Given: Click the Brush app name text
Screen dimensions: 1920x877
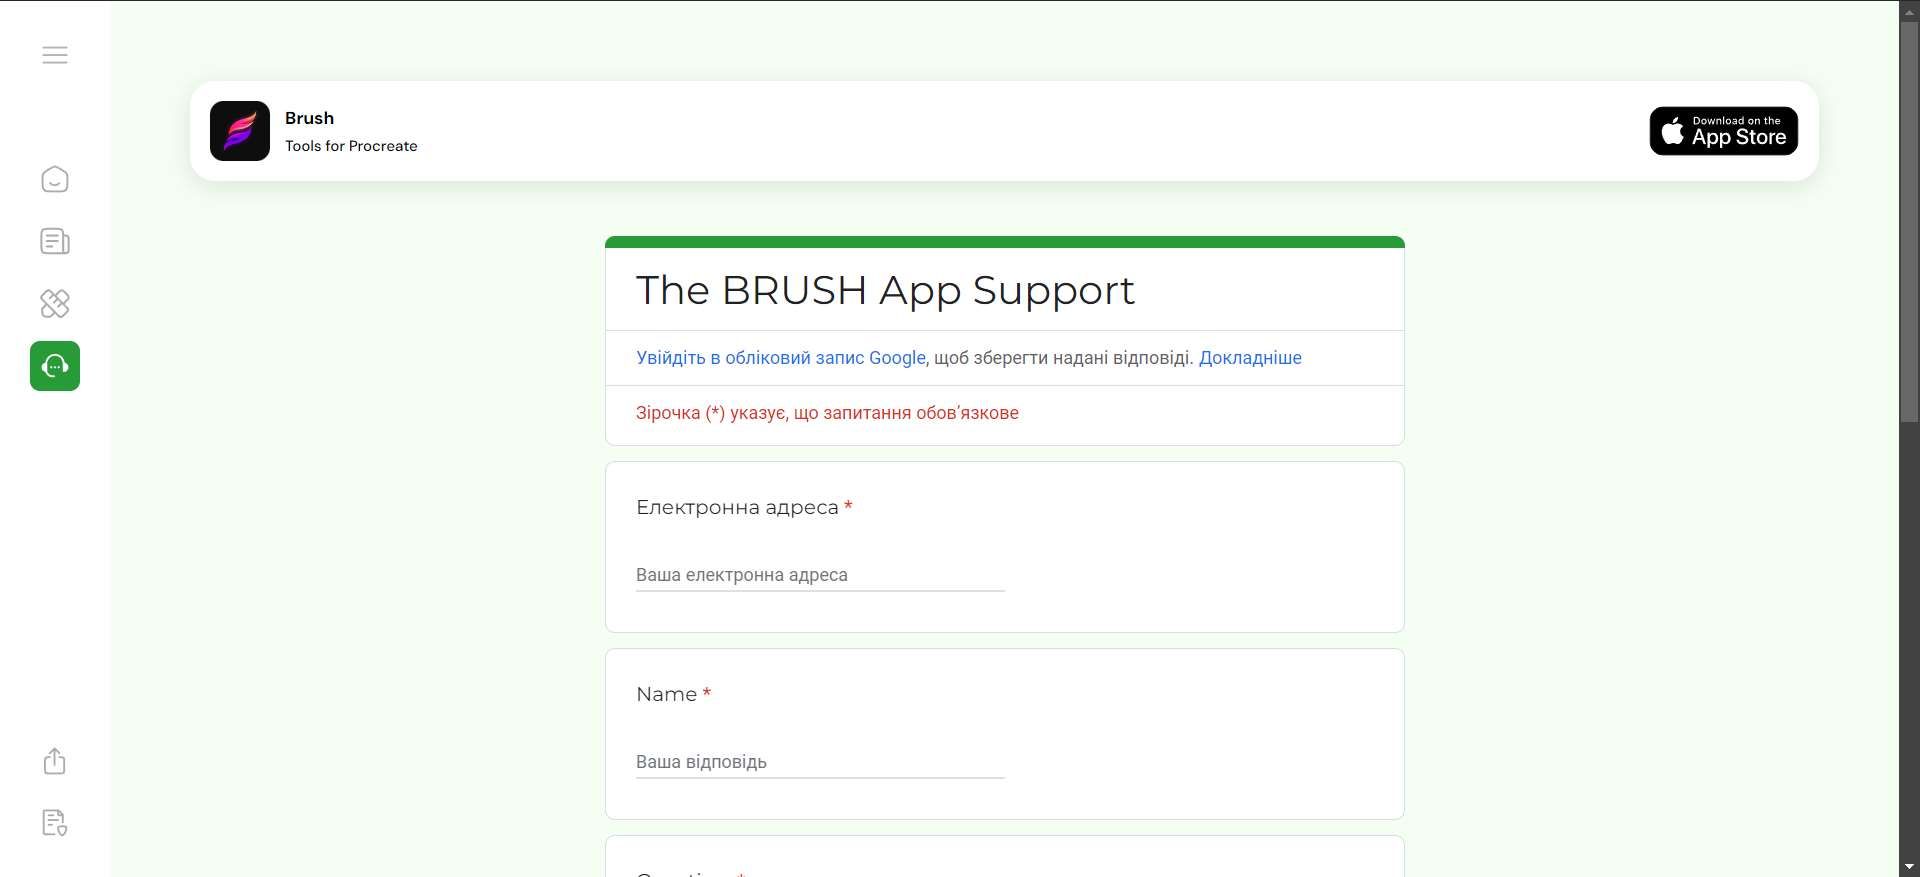Looking at the screenshot, I should click(309, 118).
